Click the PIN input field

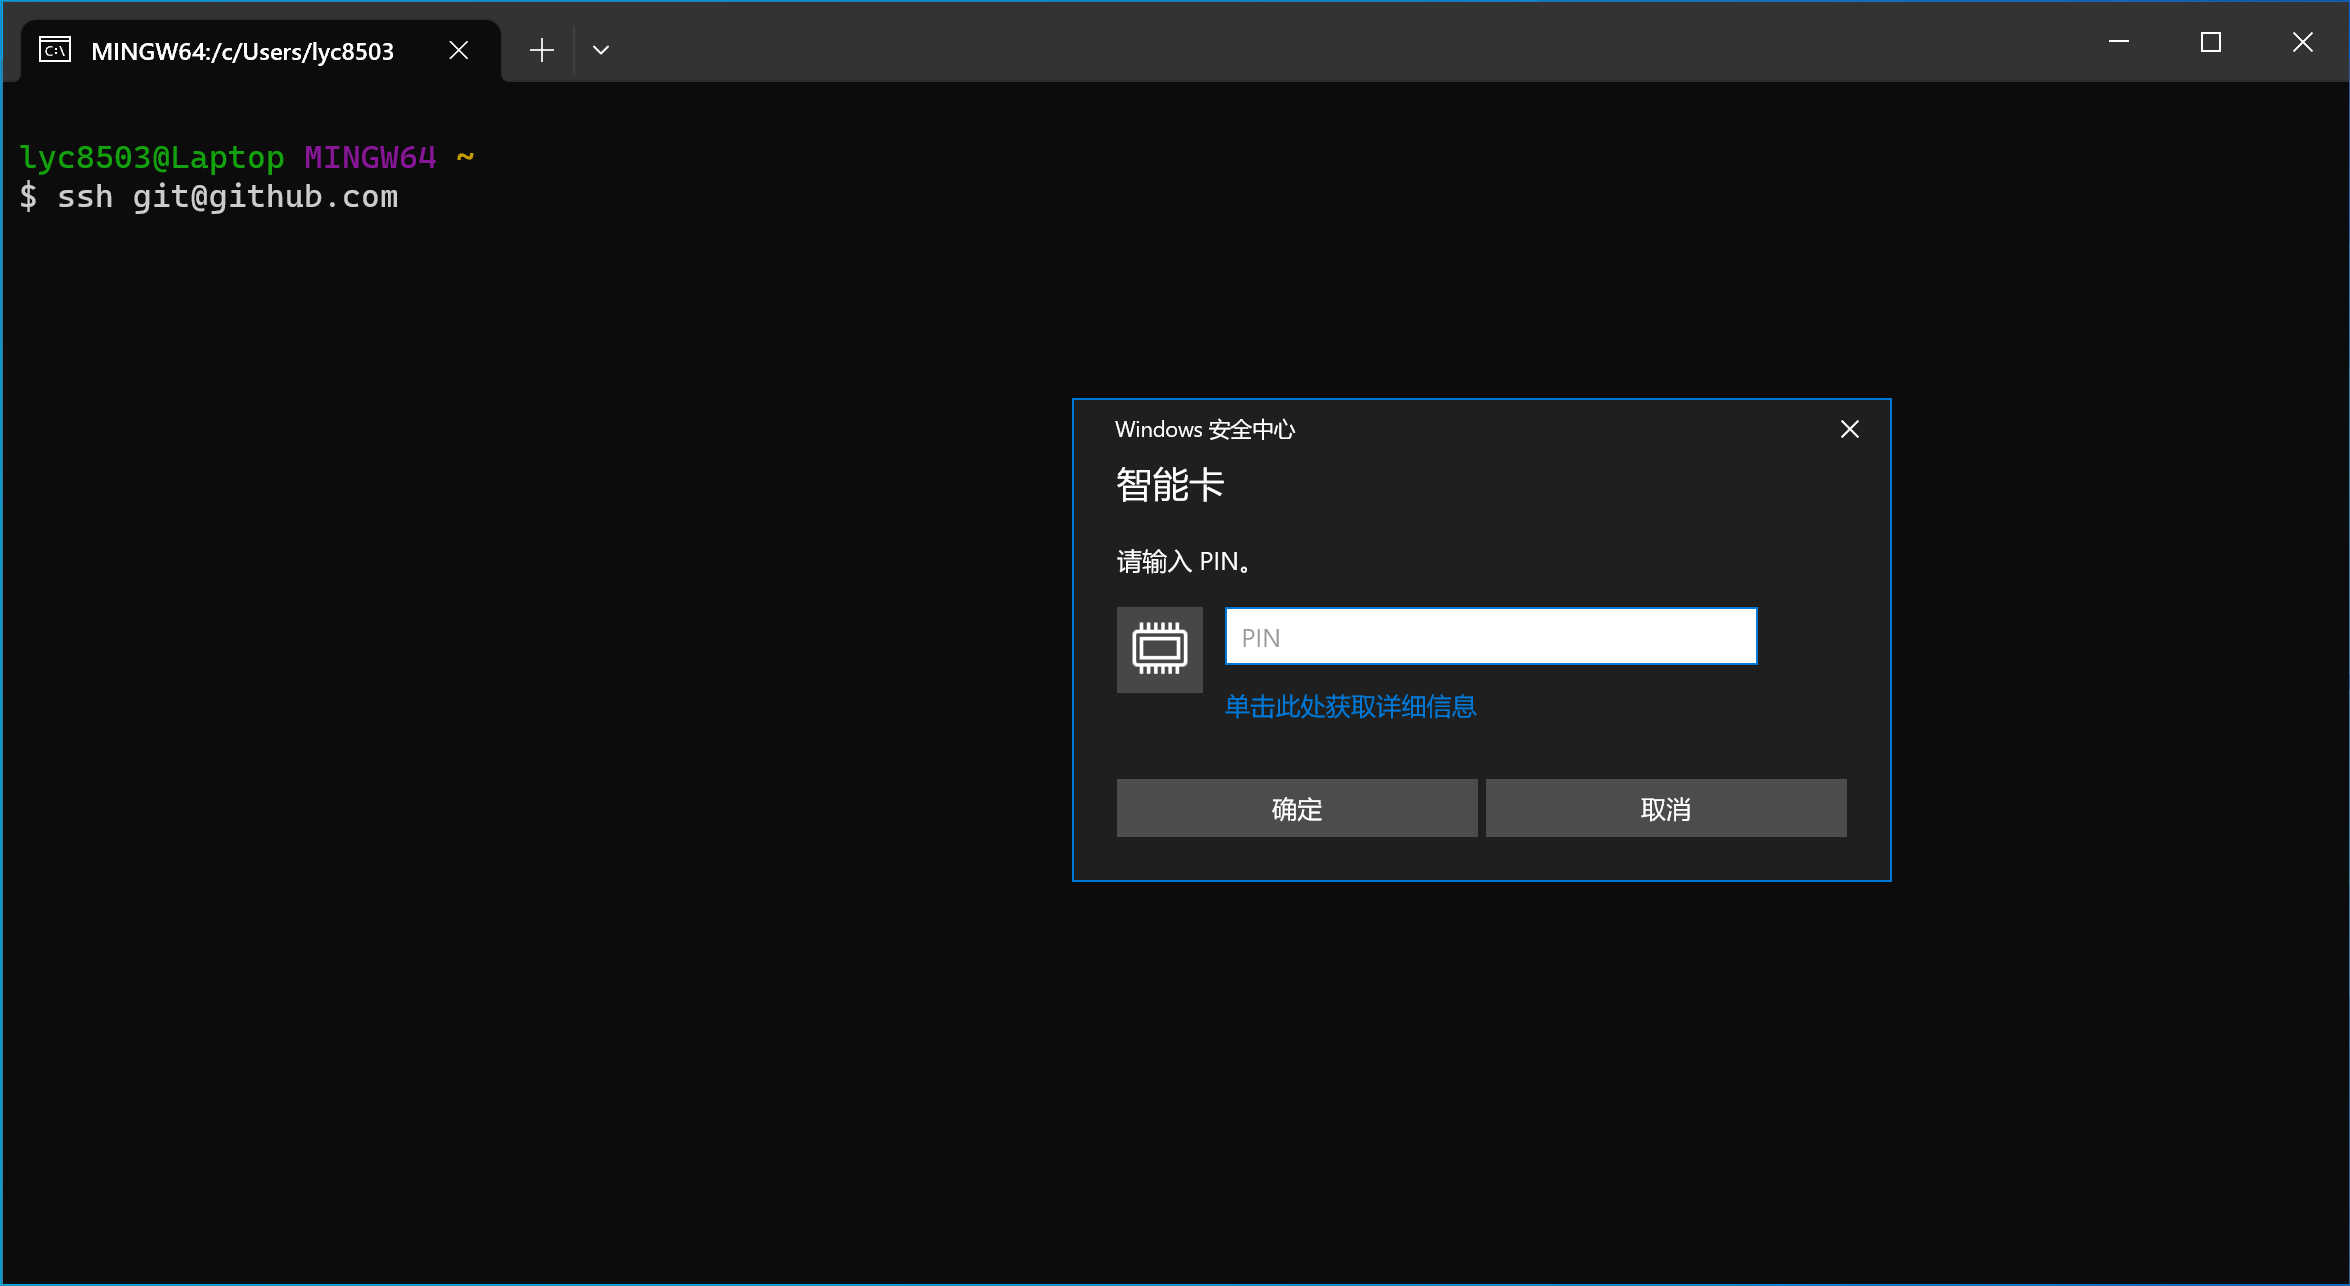(x=1490, y=635)
